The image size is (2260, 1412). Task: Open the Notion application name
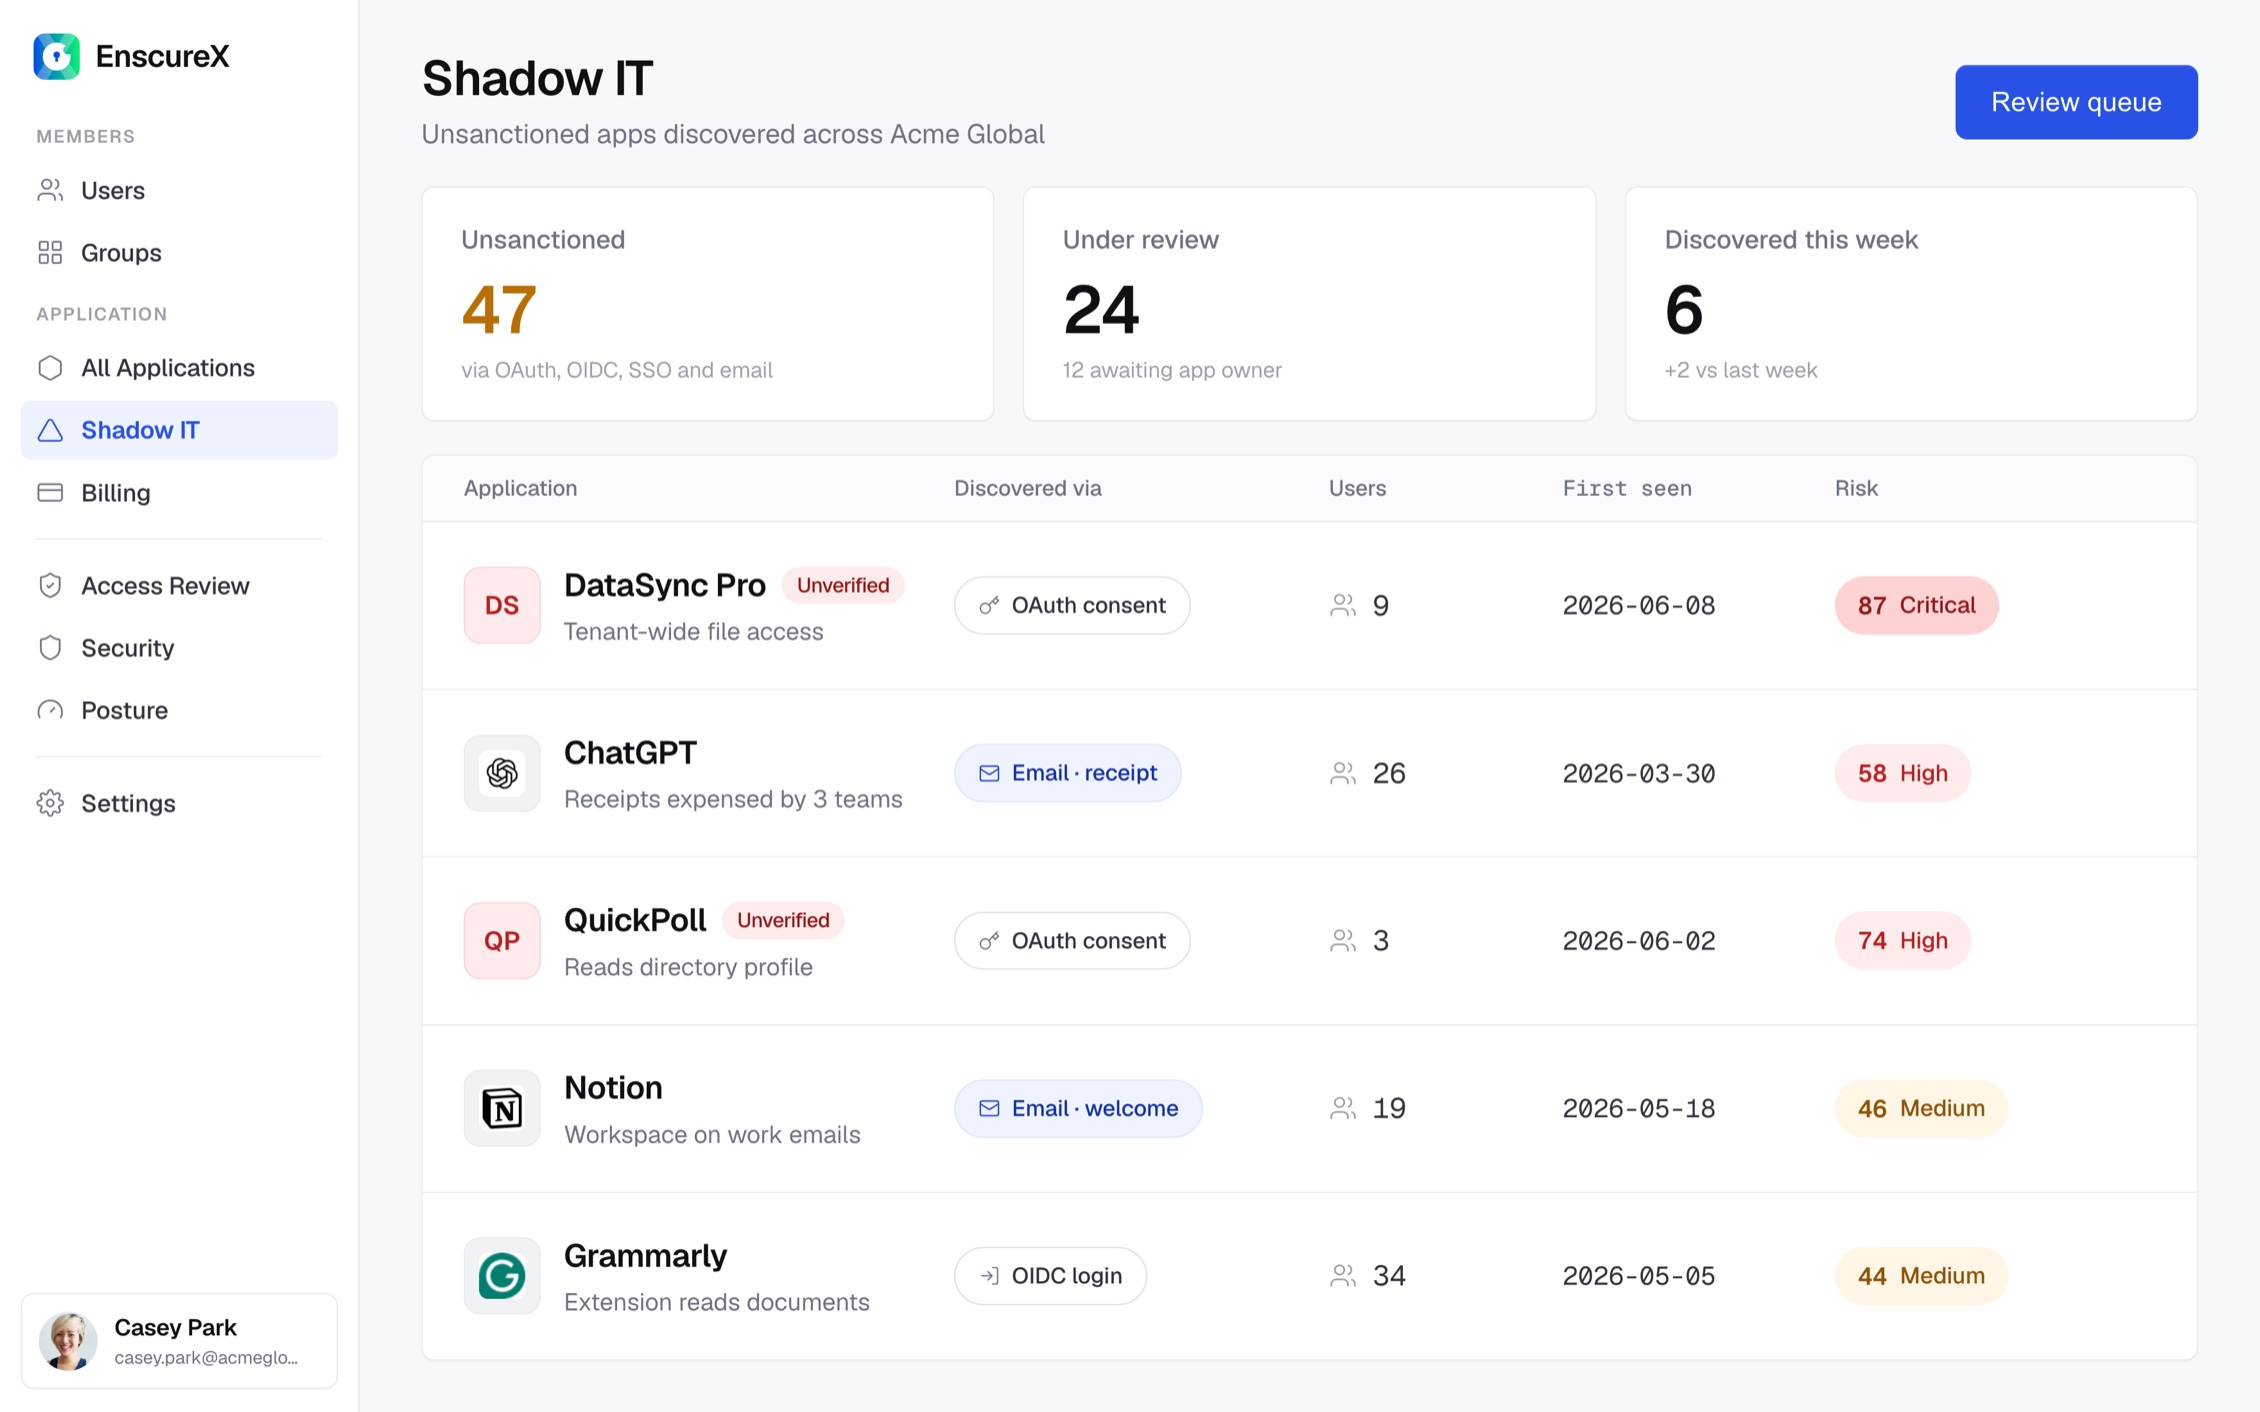(613, 1087)
